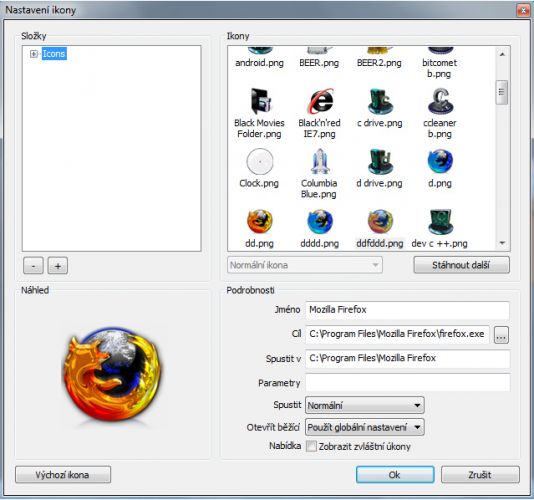Image resolution: width=534 pixels, height=500 pixels.
Task: Click the Výchozí ikona button
Action: [x=63, y=474]
